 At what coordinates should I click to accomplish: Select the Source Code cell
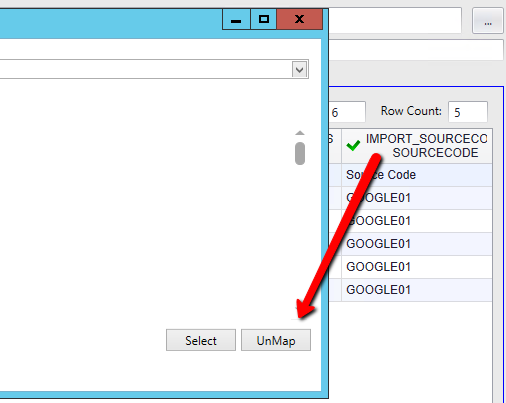coord(417,175)
